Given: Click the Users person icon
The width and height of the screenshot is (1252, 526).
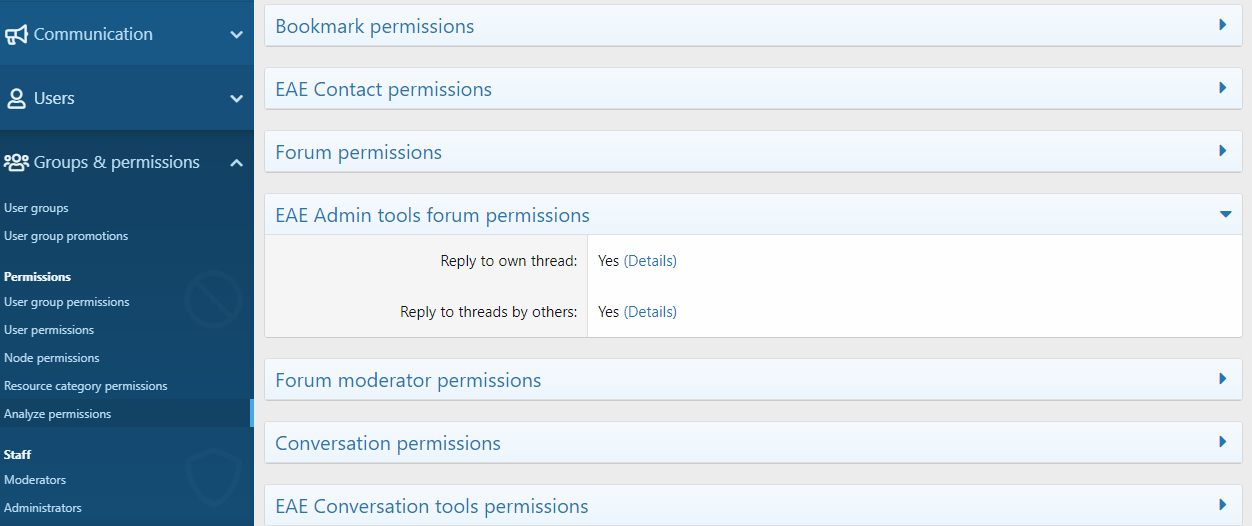Looking at the screenshot, I should coord(16,99).
